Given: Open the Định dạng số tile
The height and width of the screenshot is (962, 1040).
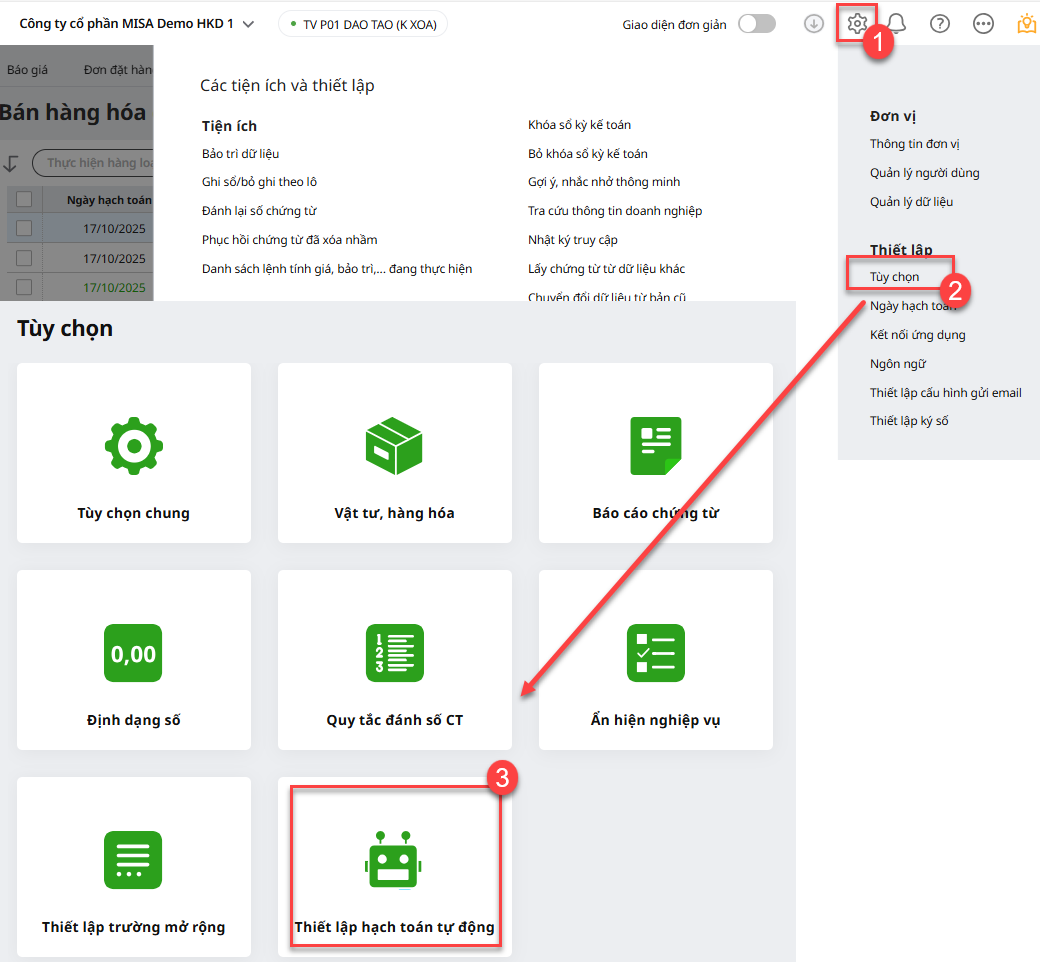Looking at the screenshot, I should click(x=134, y=660).
